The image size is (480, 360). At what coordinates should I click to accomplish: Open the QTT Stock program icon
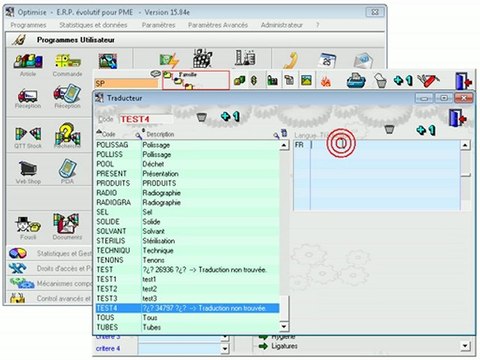(28, 134)
